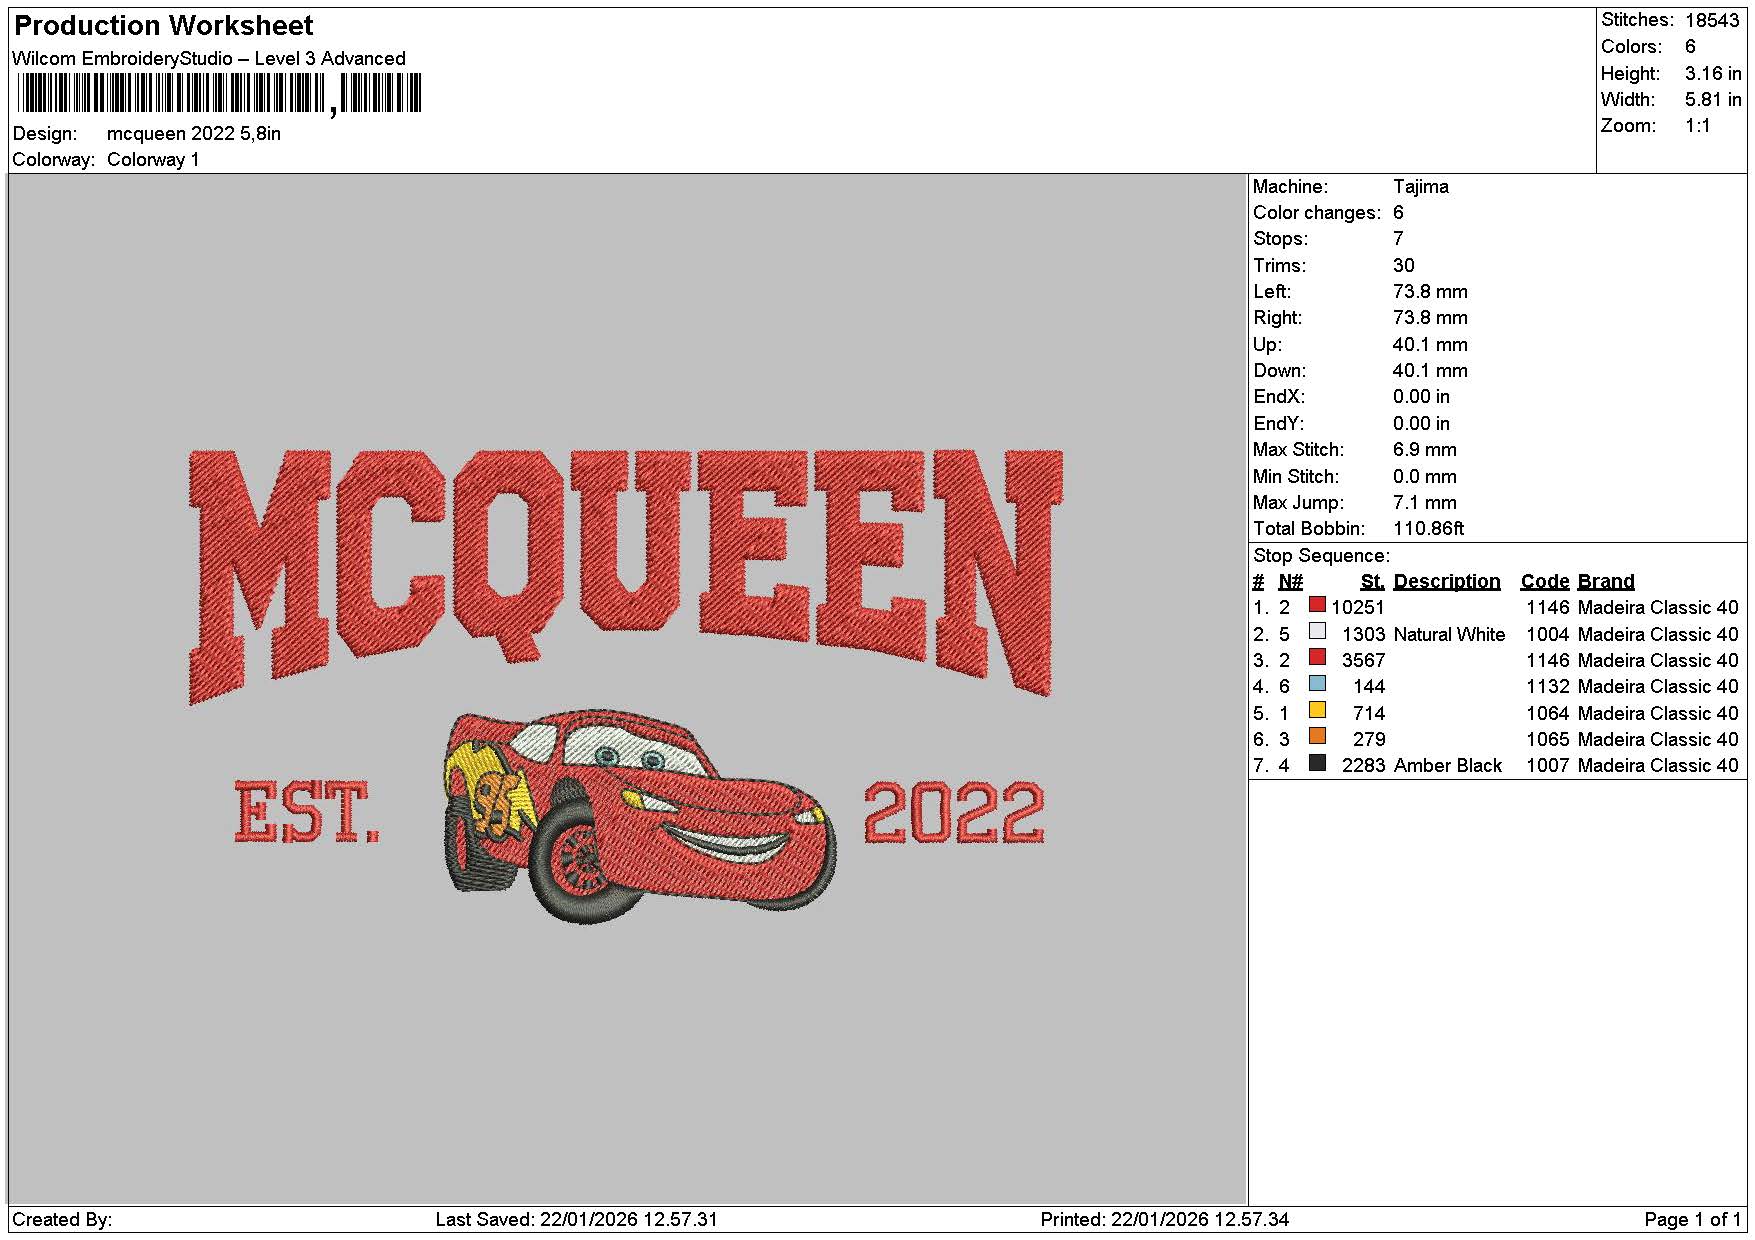The height and width of the screenshot is (1240, 1755).
Task: Click Madeira Classic 40 brand in stop 7
Action: point(1658,766)
